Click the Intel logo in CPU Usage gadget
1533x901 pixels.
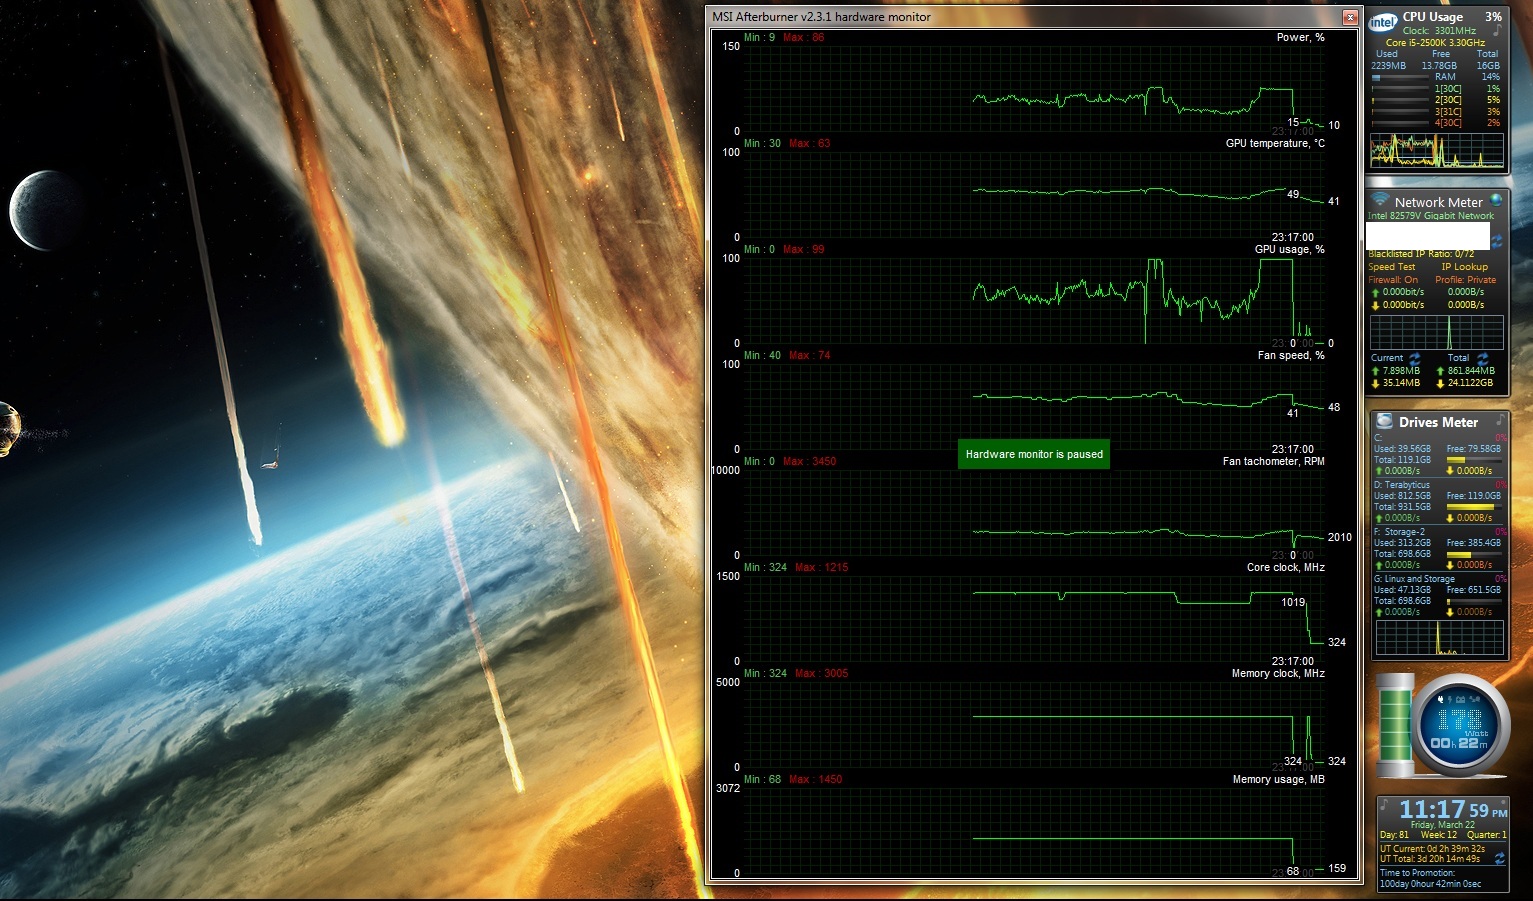(1383, 23)
